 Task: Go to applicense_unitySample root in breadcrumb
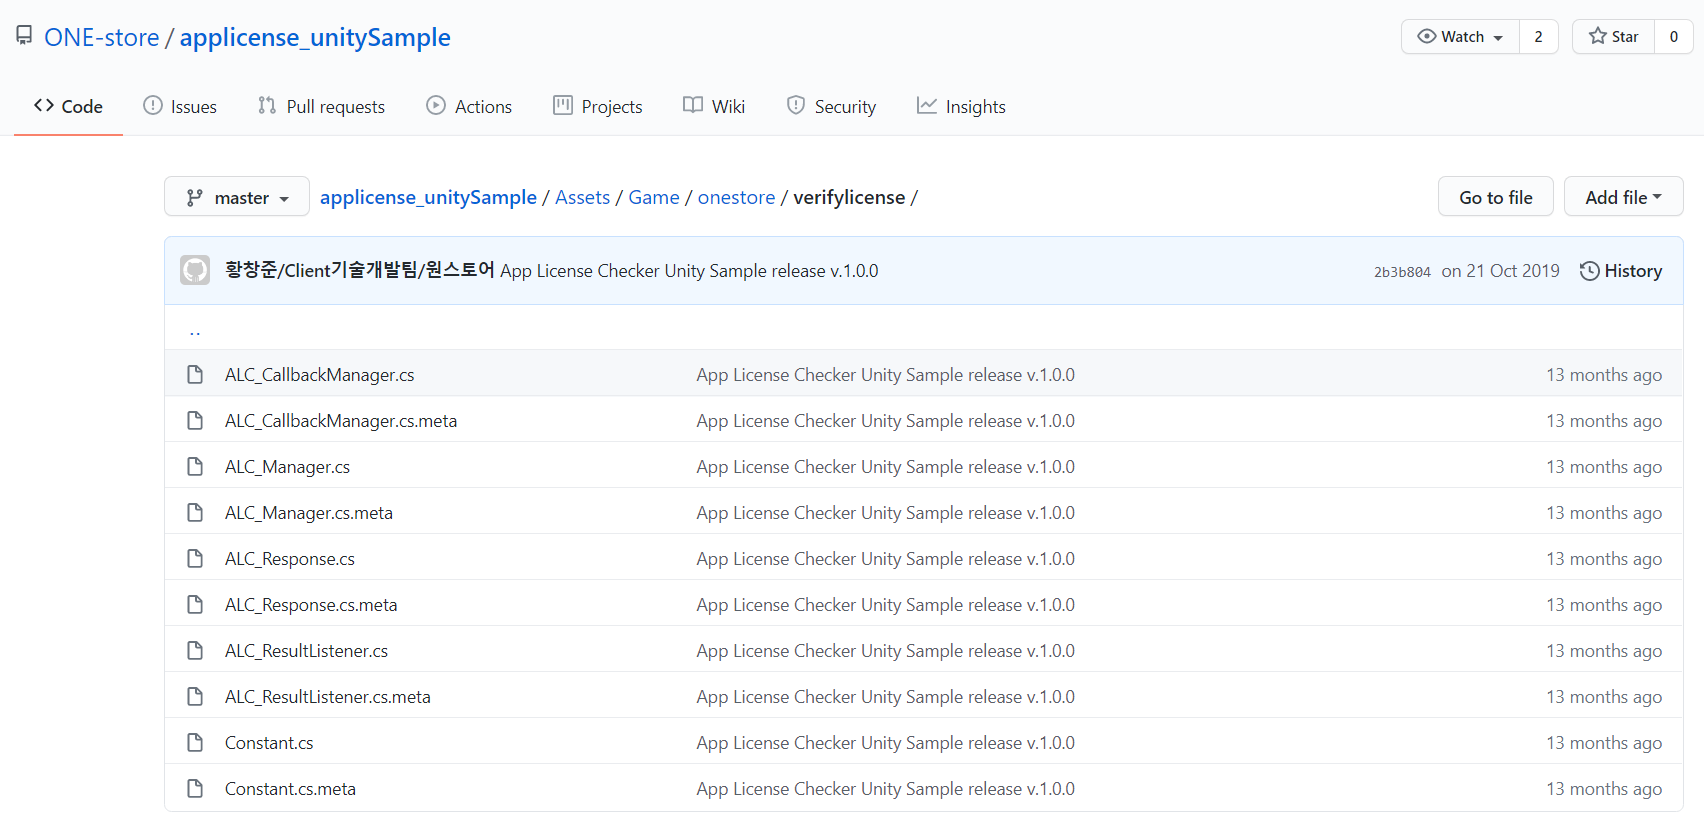coord(428,197)
